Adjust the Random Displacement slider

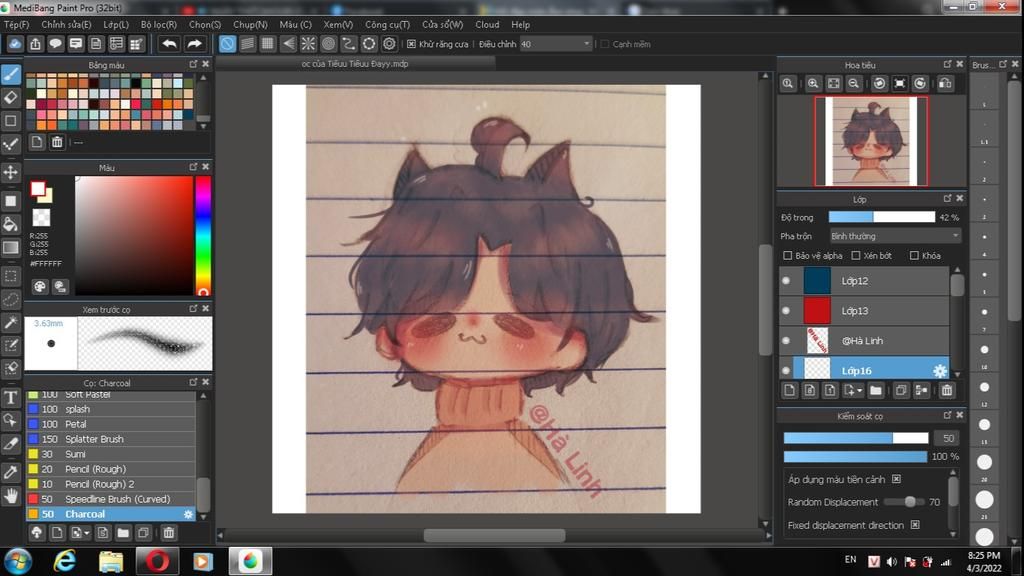pos(904,502)
